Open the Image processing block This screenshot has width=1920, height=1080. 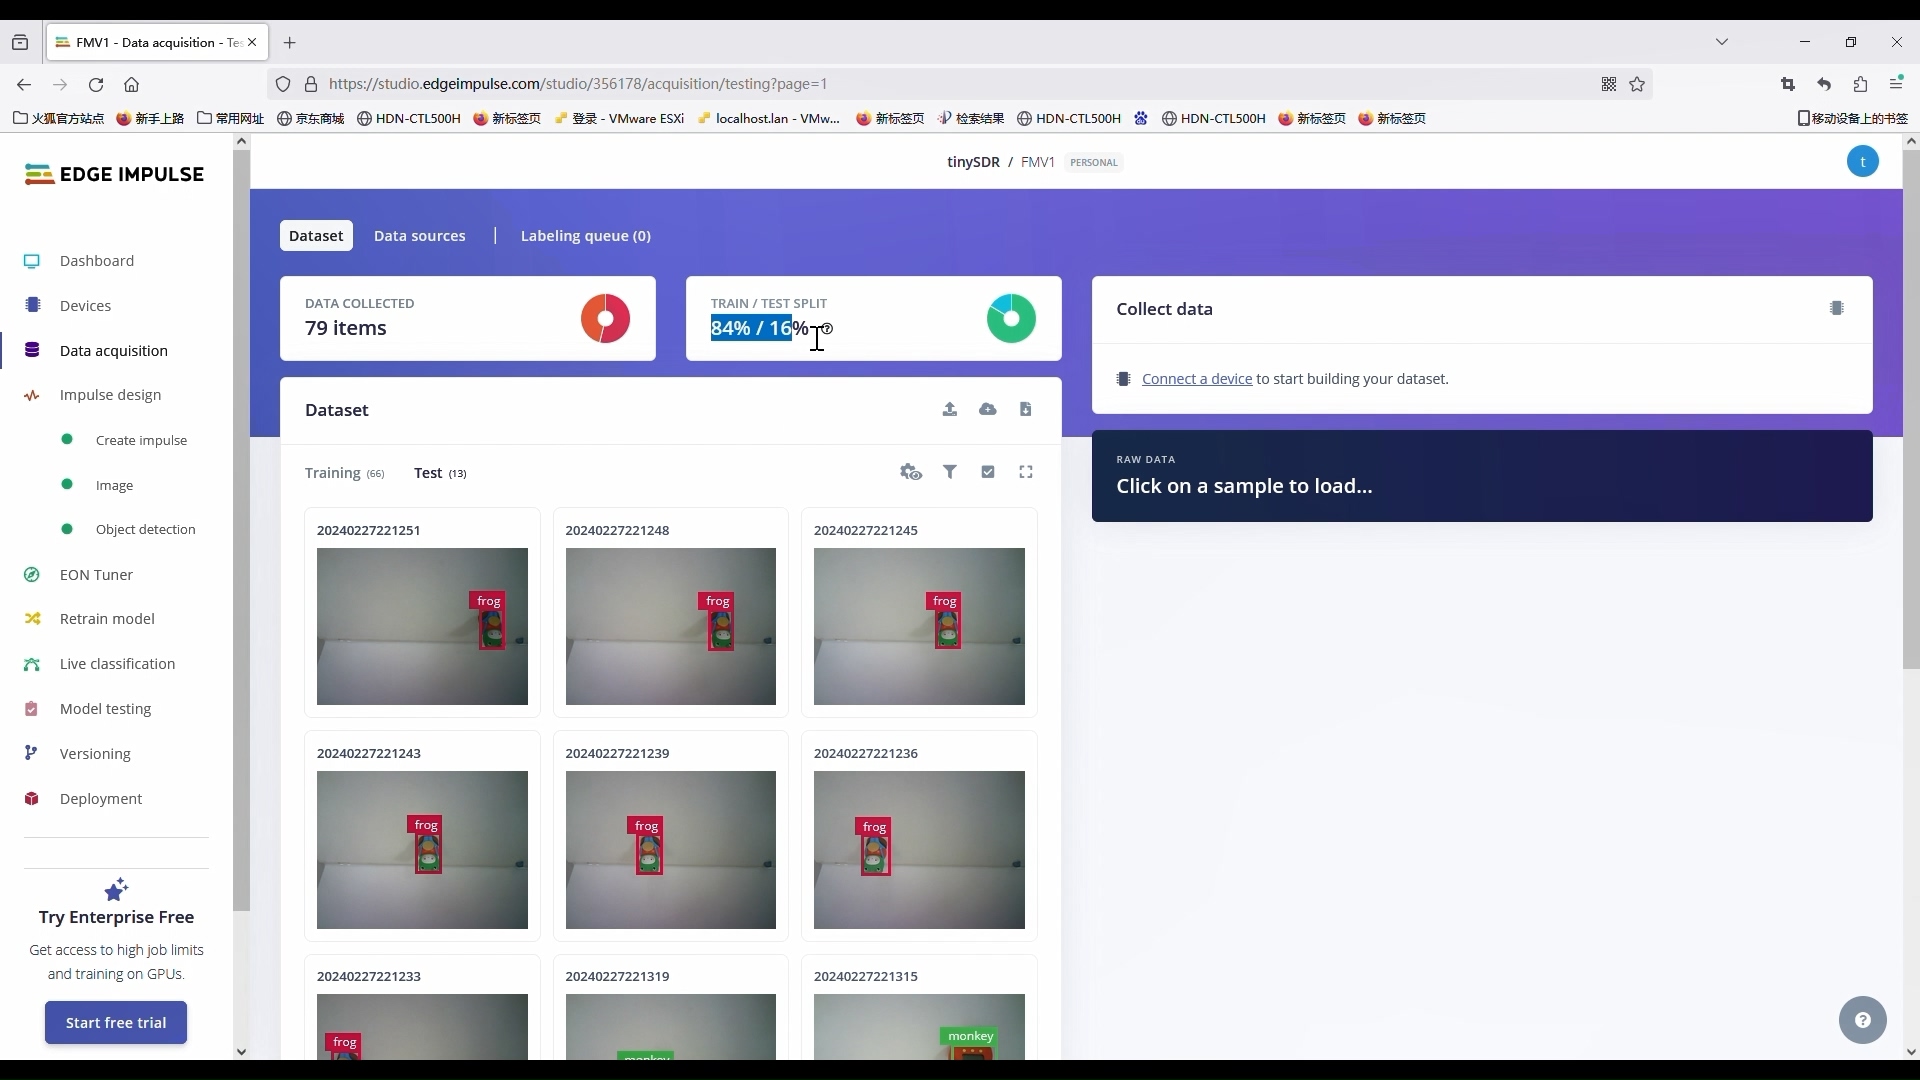pos(114,485)
